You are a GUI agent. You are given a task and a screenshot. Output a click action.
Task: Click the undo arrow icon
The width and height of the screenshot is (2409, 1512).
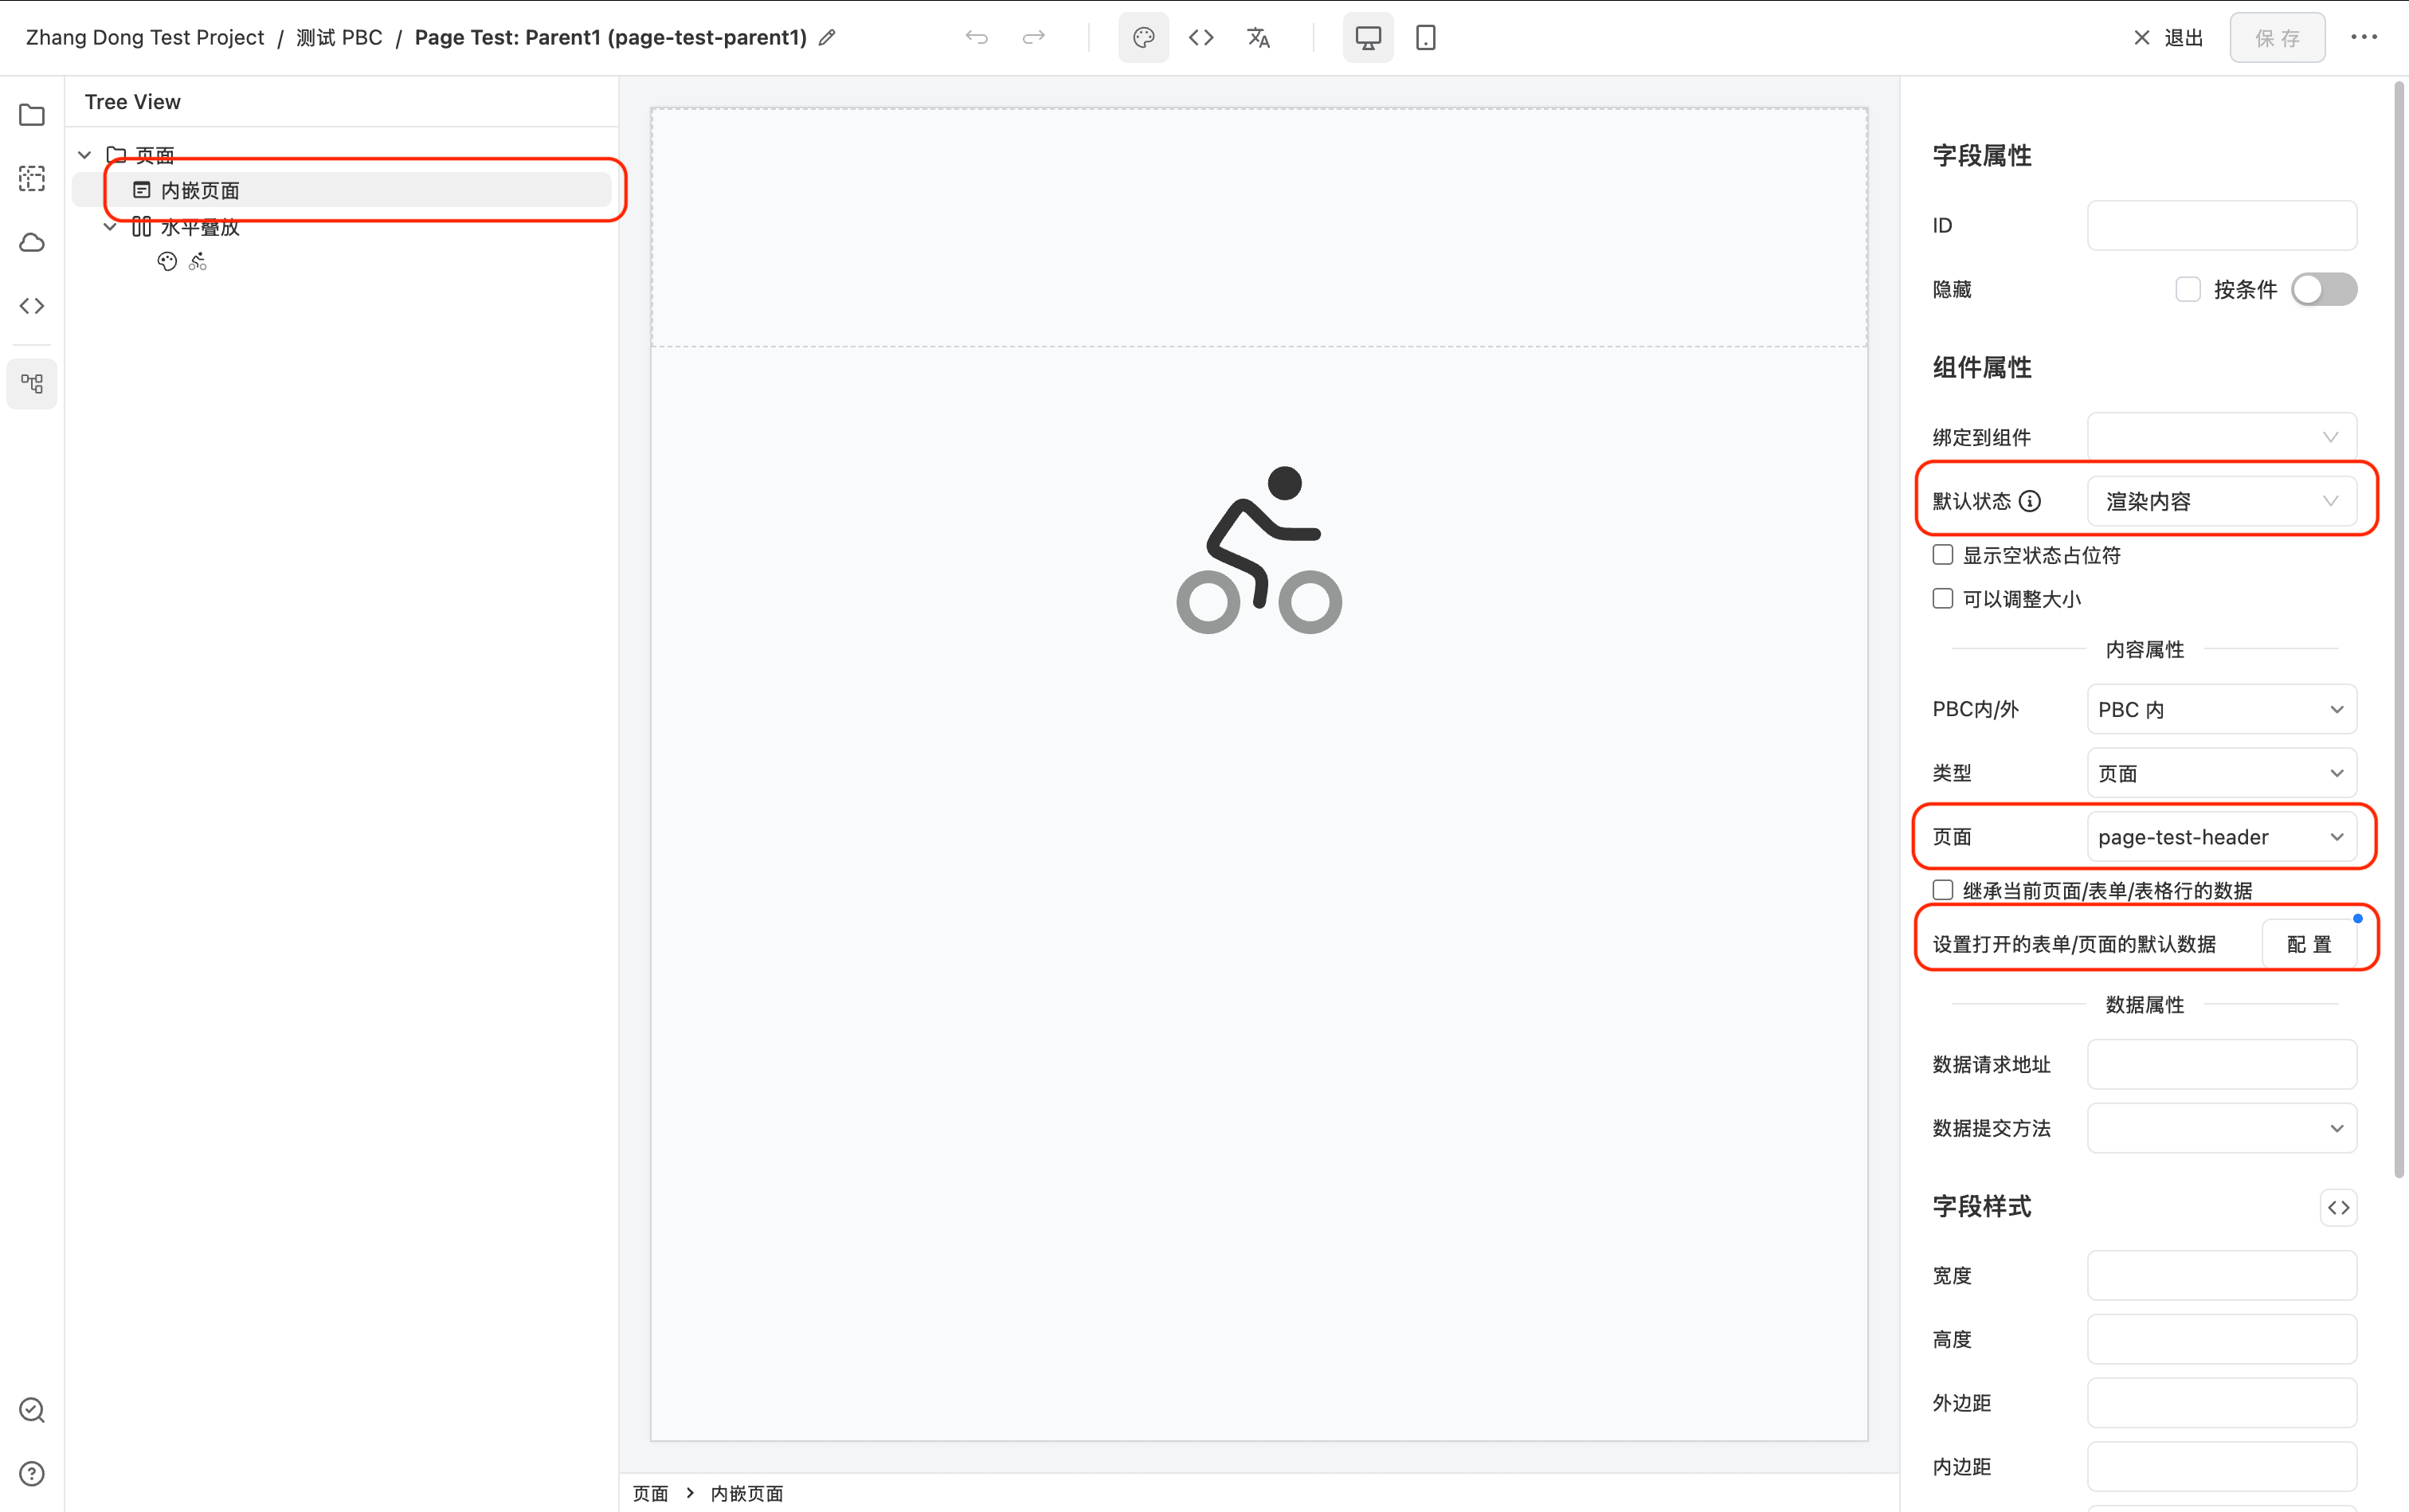click(976, 38)
